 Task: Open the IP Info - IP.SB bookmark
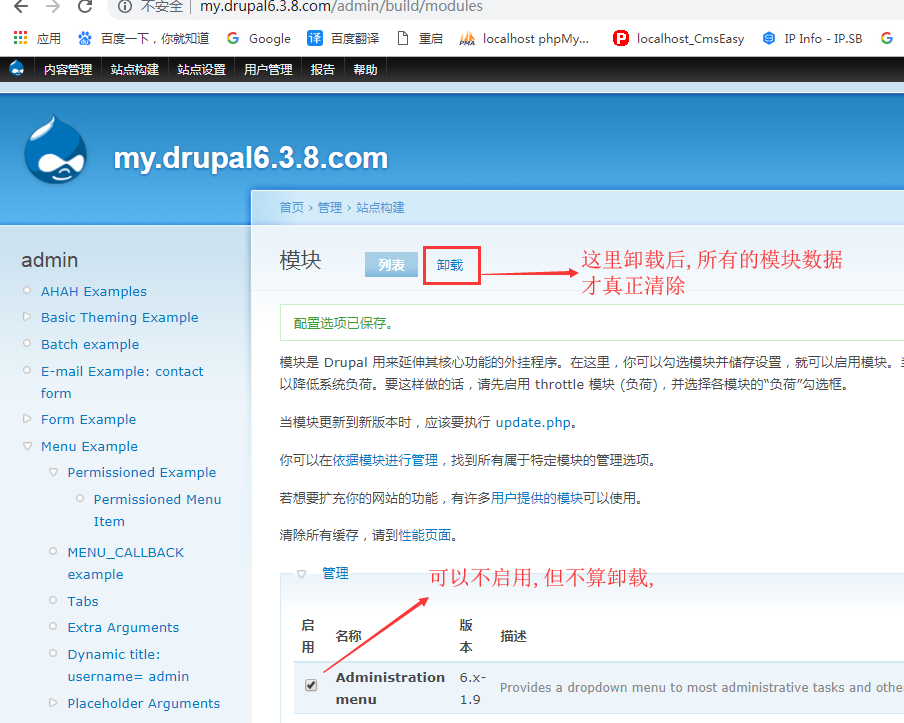click(x=812, y=38)
